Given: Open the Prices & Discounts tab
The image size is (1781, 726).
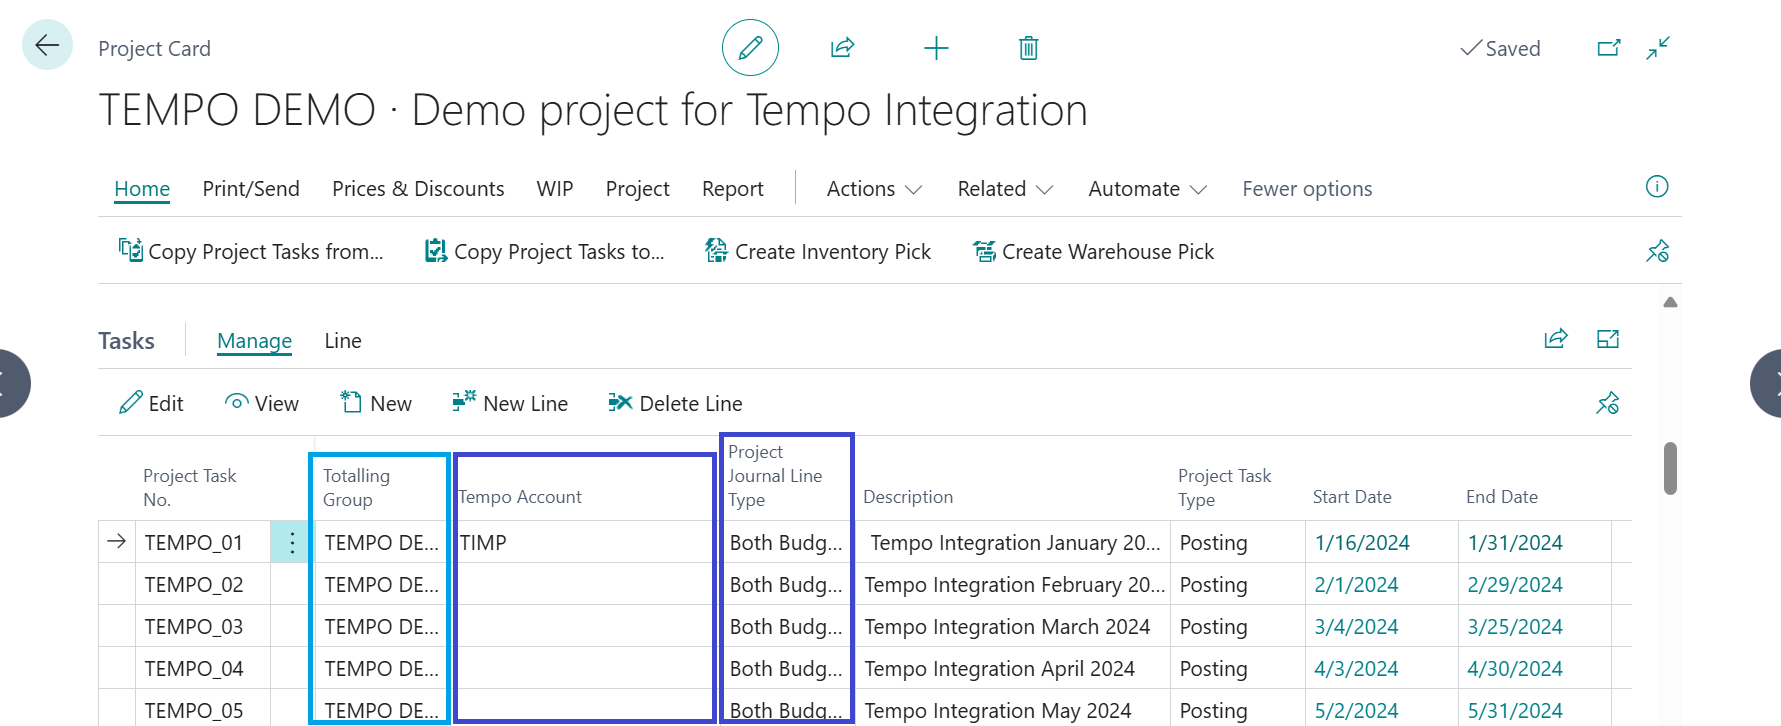Looking at the screenshot, I should pyautogui.click(x=418, y=189).
